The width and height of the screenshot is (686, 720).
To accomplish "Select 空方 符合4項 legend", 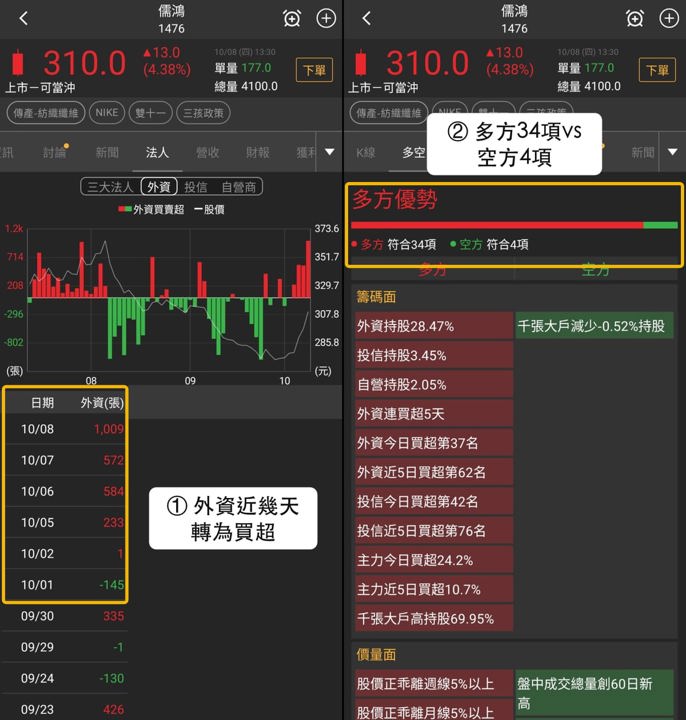I will [x=489, y=244].
